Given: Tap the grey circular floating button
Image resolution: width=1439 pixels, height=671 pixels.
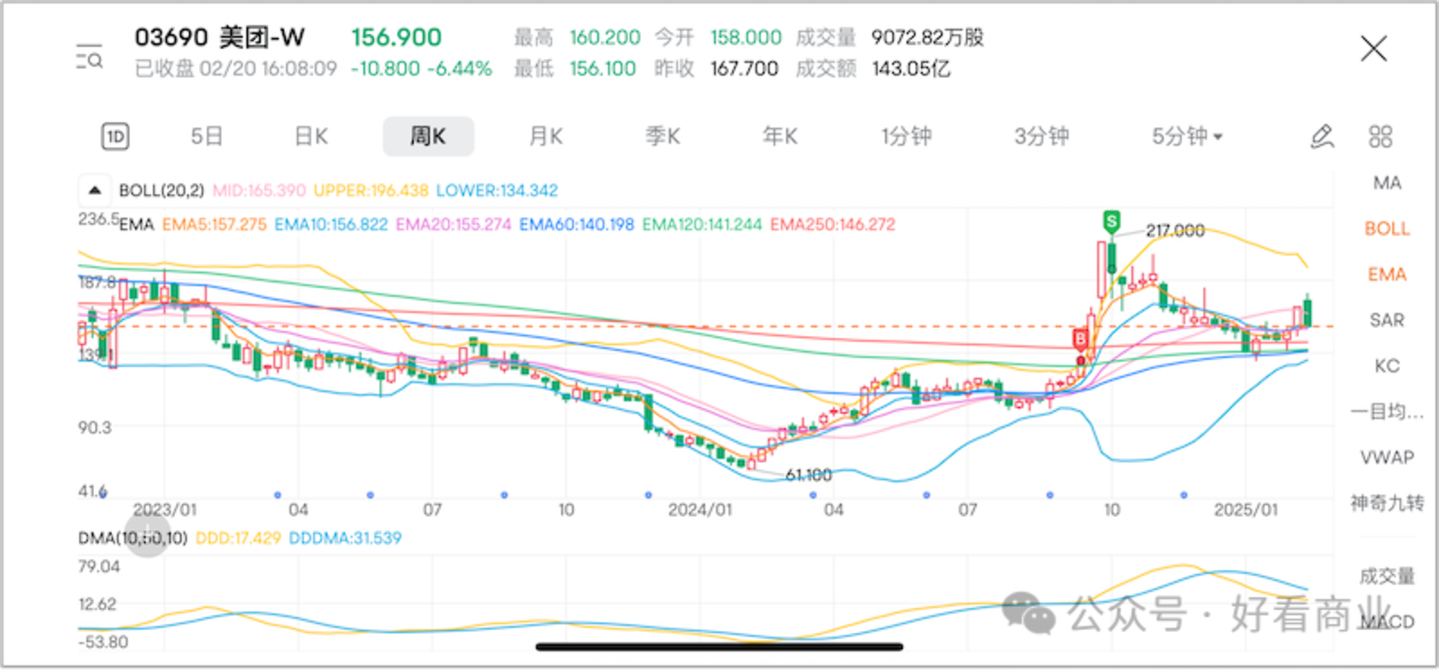Looking at the screenshot, I should (x=147, y=530).
